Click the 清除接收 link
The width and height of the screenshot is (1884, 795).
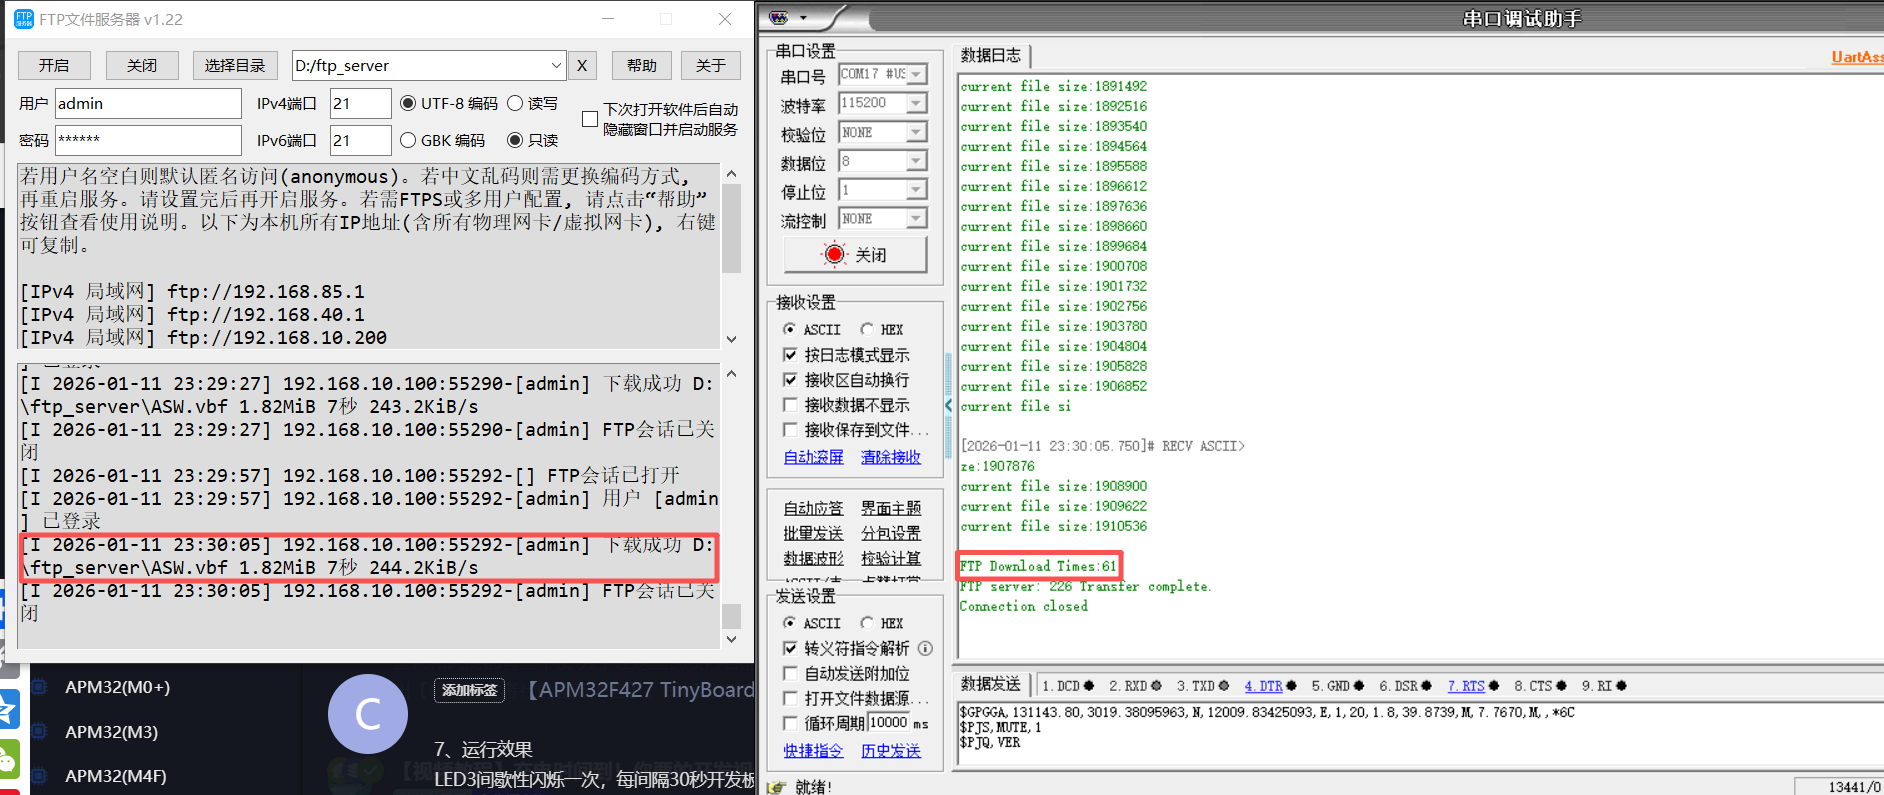click(x=890, y=457)
